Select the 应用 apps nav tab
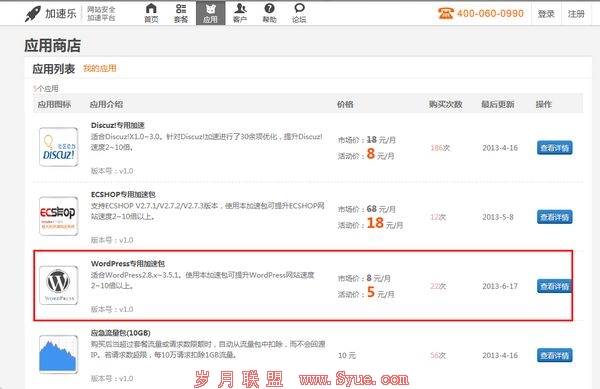The width and height of the screenshot is (600, 389). pyautogui.click(x=210, y=13)
